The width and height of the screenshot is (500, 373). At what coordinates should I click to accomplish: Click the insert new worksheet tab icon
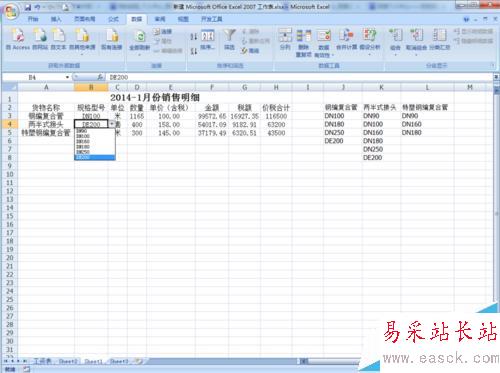coord(139,361)
